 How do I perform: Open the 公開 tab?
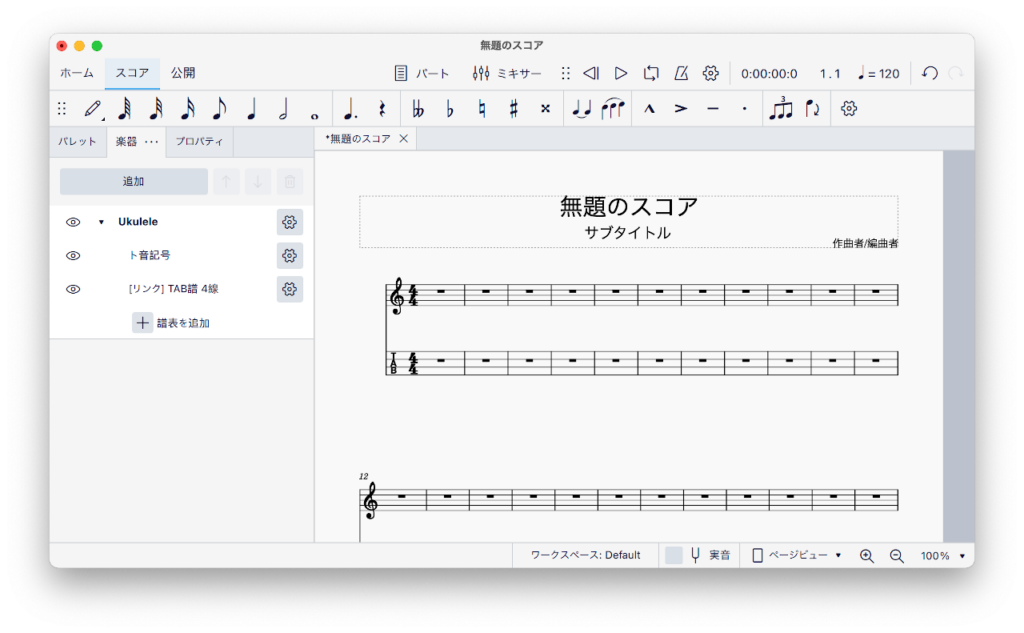pos(183,73)
